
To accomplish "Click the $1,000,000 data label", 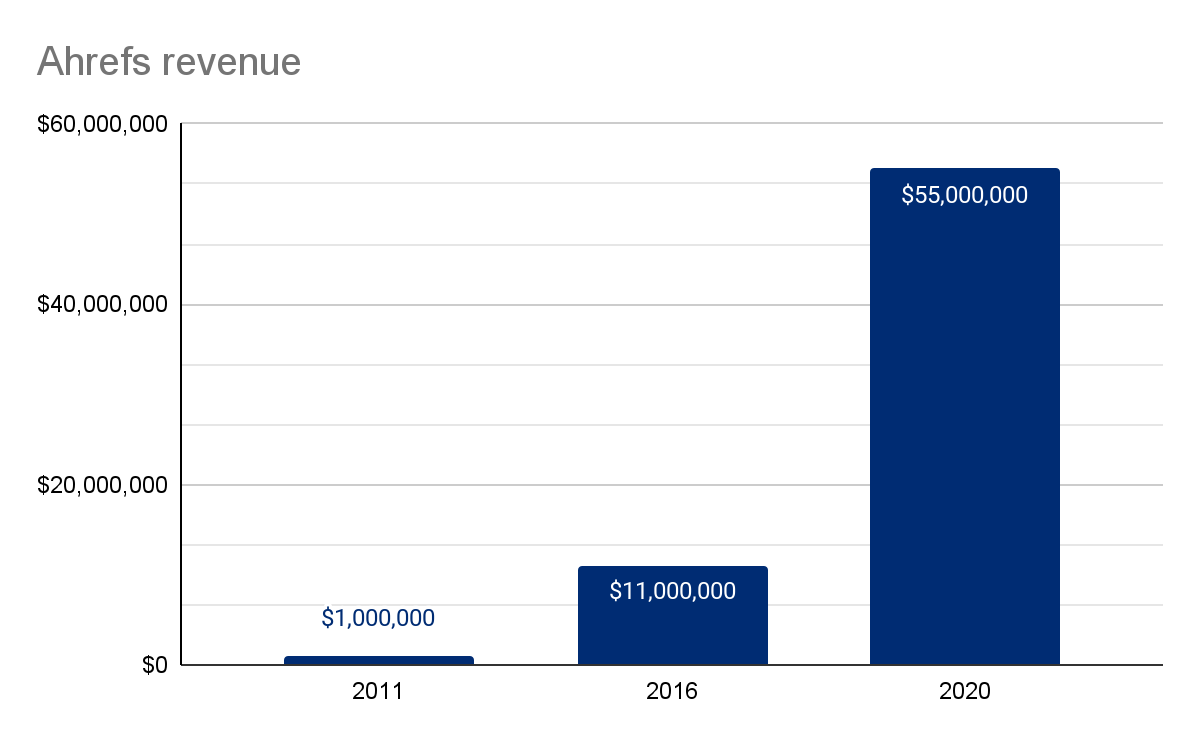I will click(378, 618).
